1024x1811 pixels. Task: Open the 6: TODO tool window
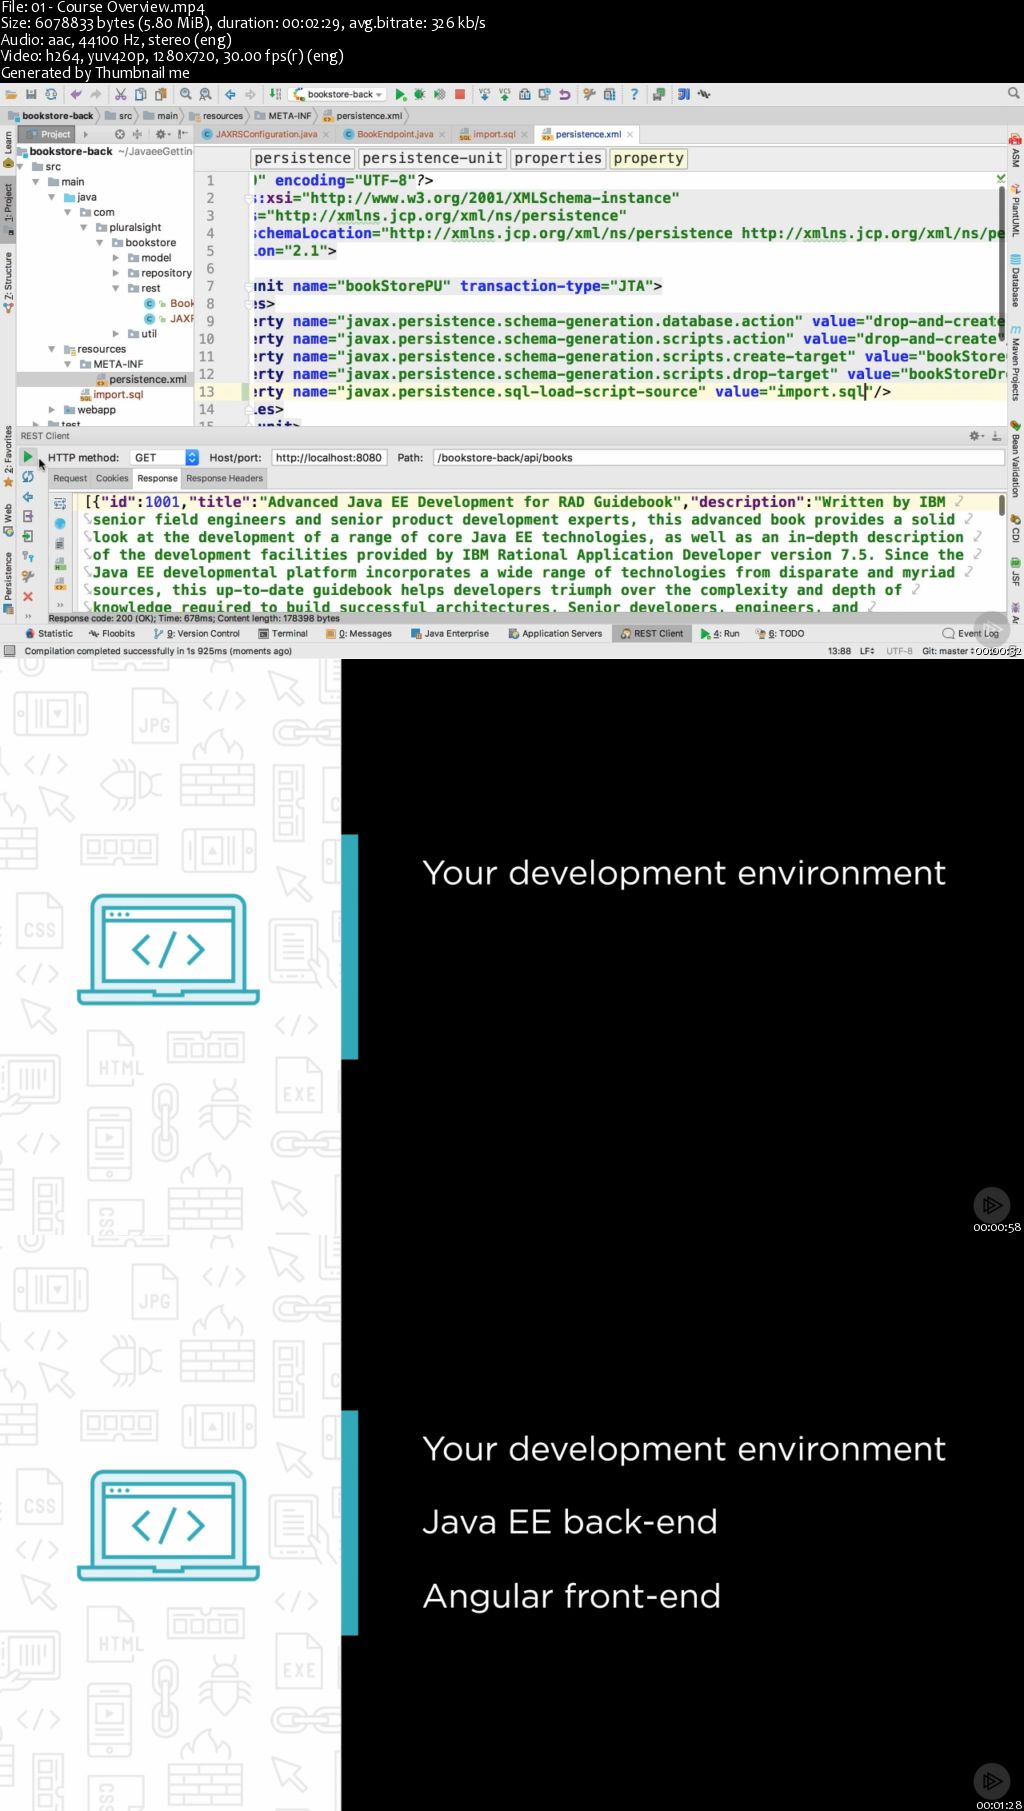click(780, 633)
